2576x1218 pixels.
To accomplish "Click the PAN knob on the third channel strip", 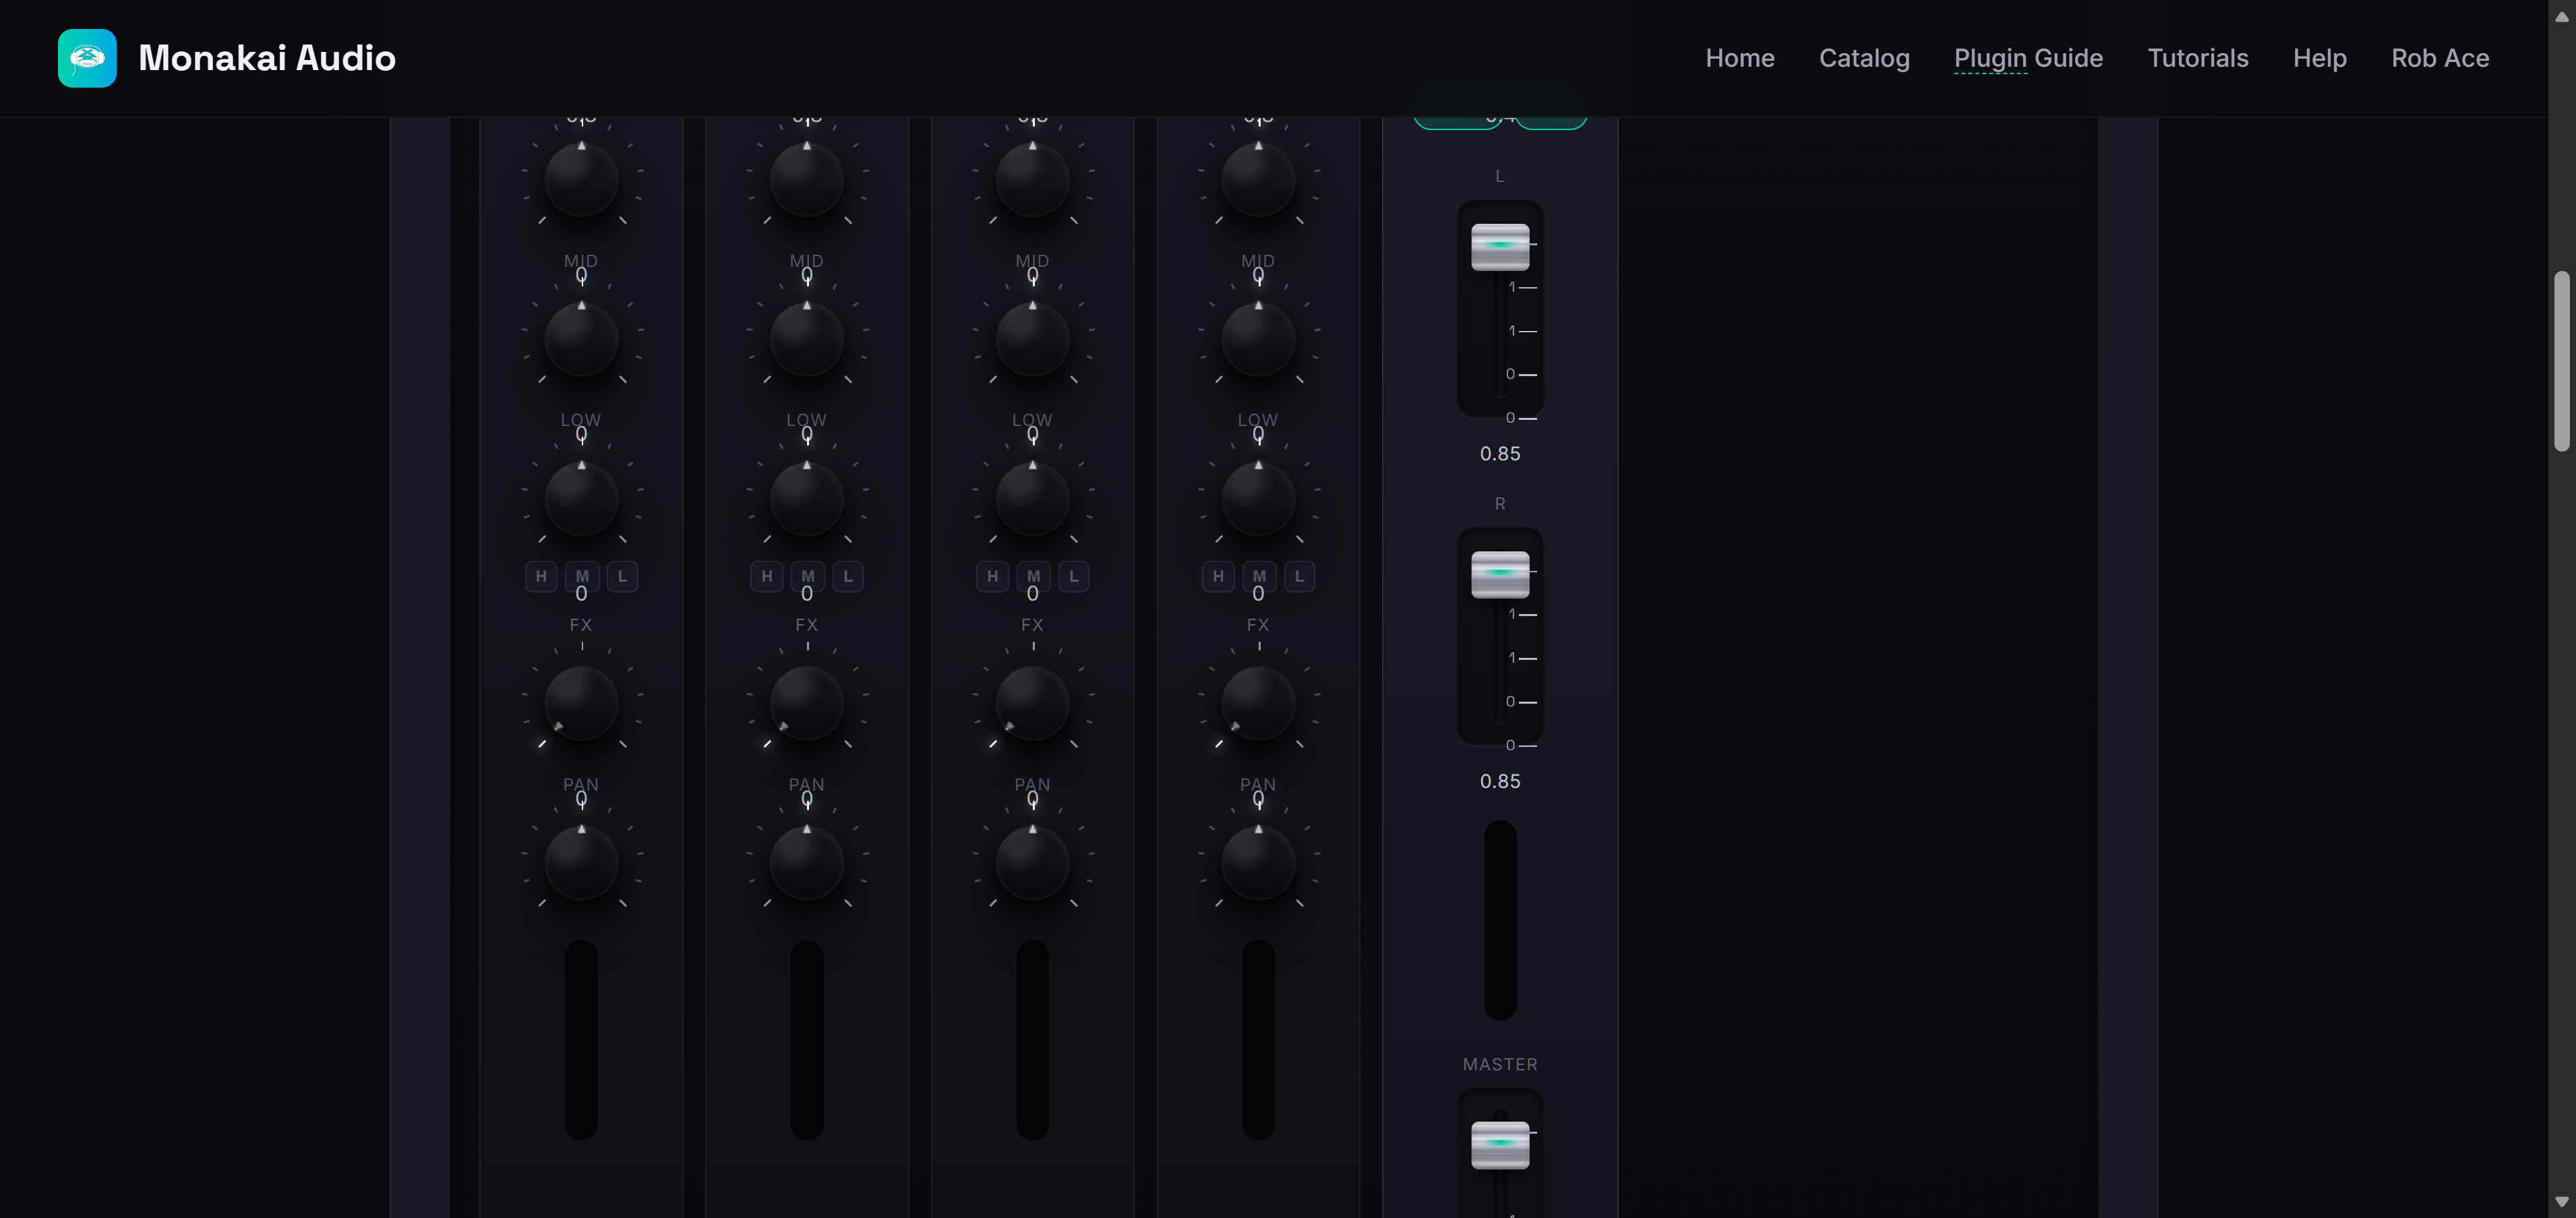I will coord(1033,863).
